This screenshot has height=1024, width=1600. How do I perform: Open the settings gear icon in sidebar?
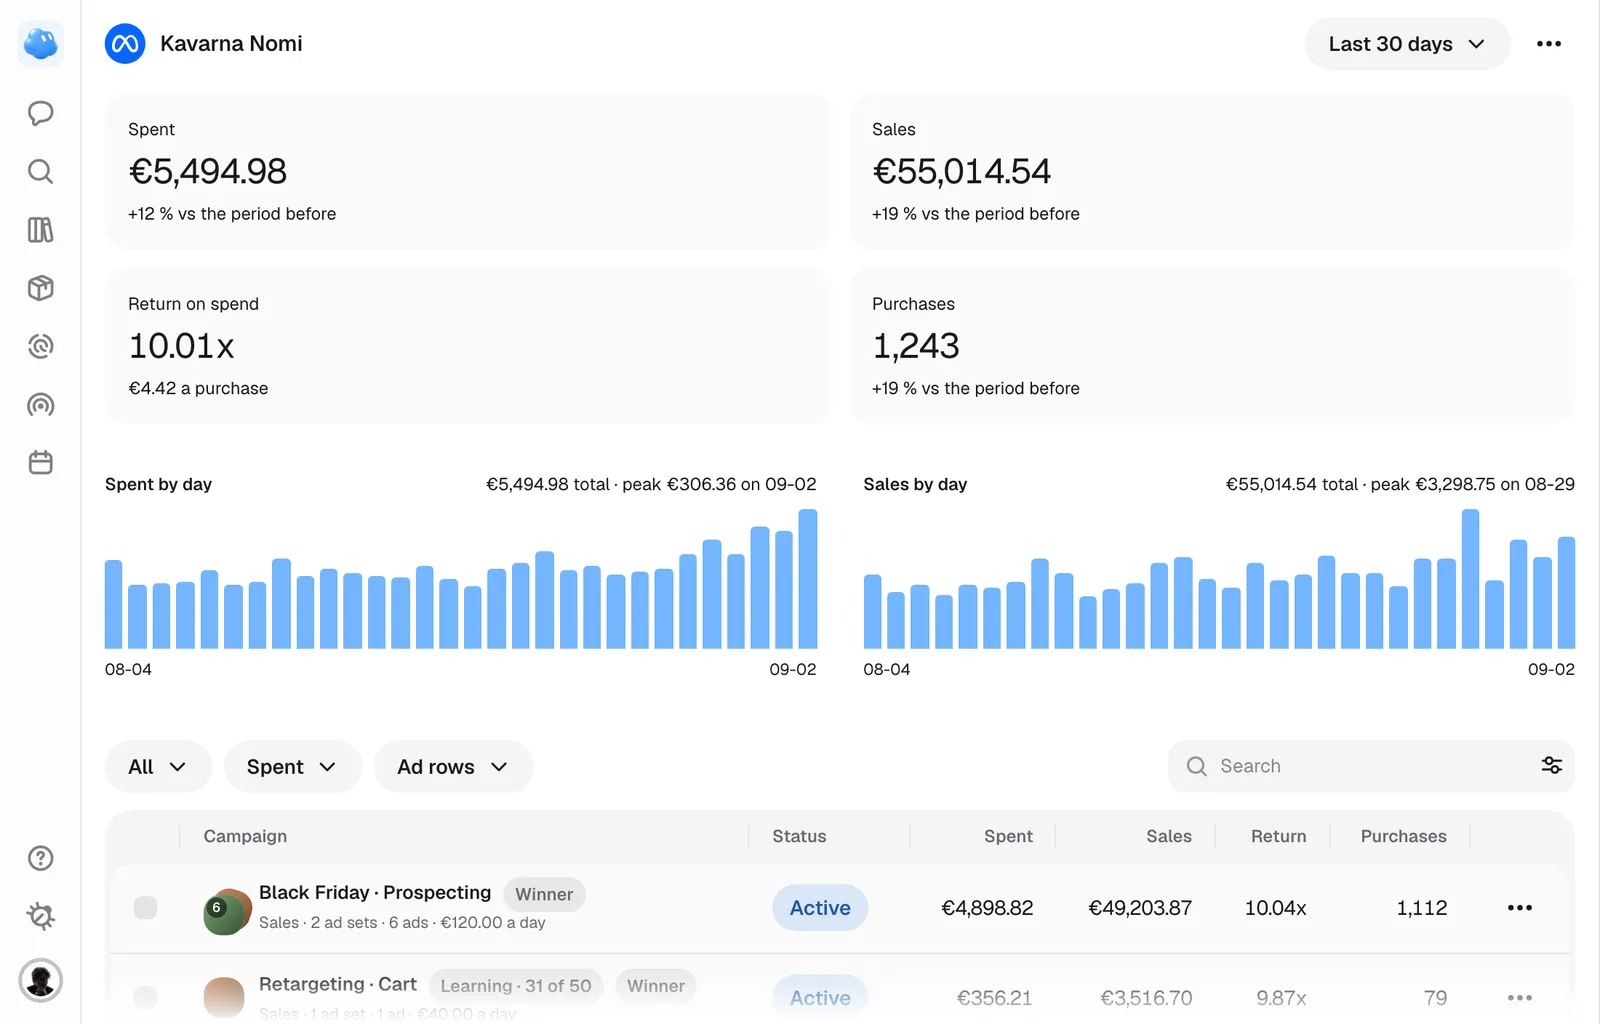coord(41,916)
